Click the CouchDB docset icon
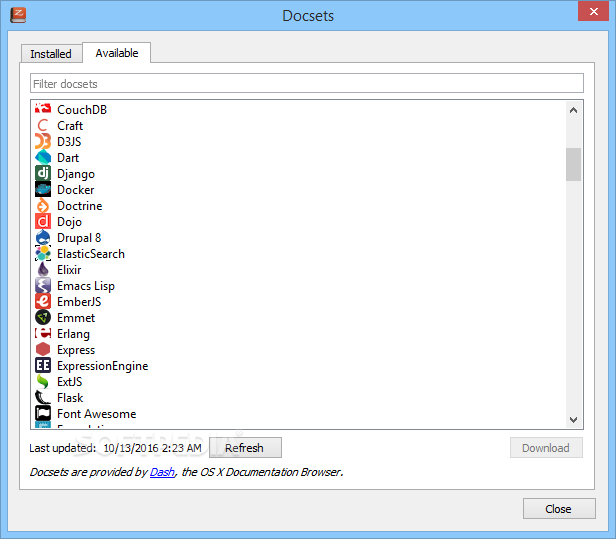 click(43, 109)
